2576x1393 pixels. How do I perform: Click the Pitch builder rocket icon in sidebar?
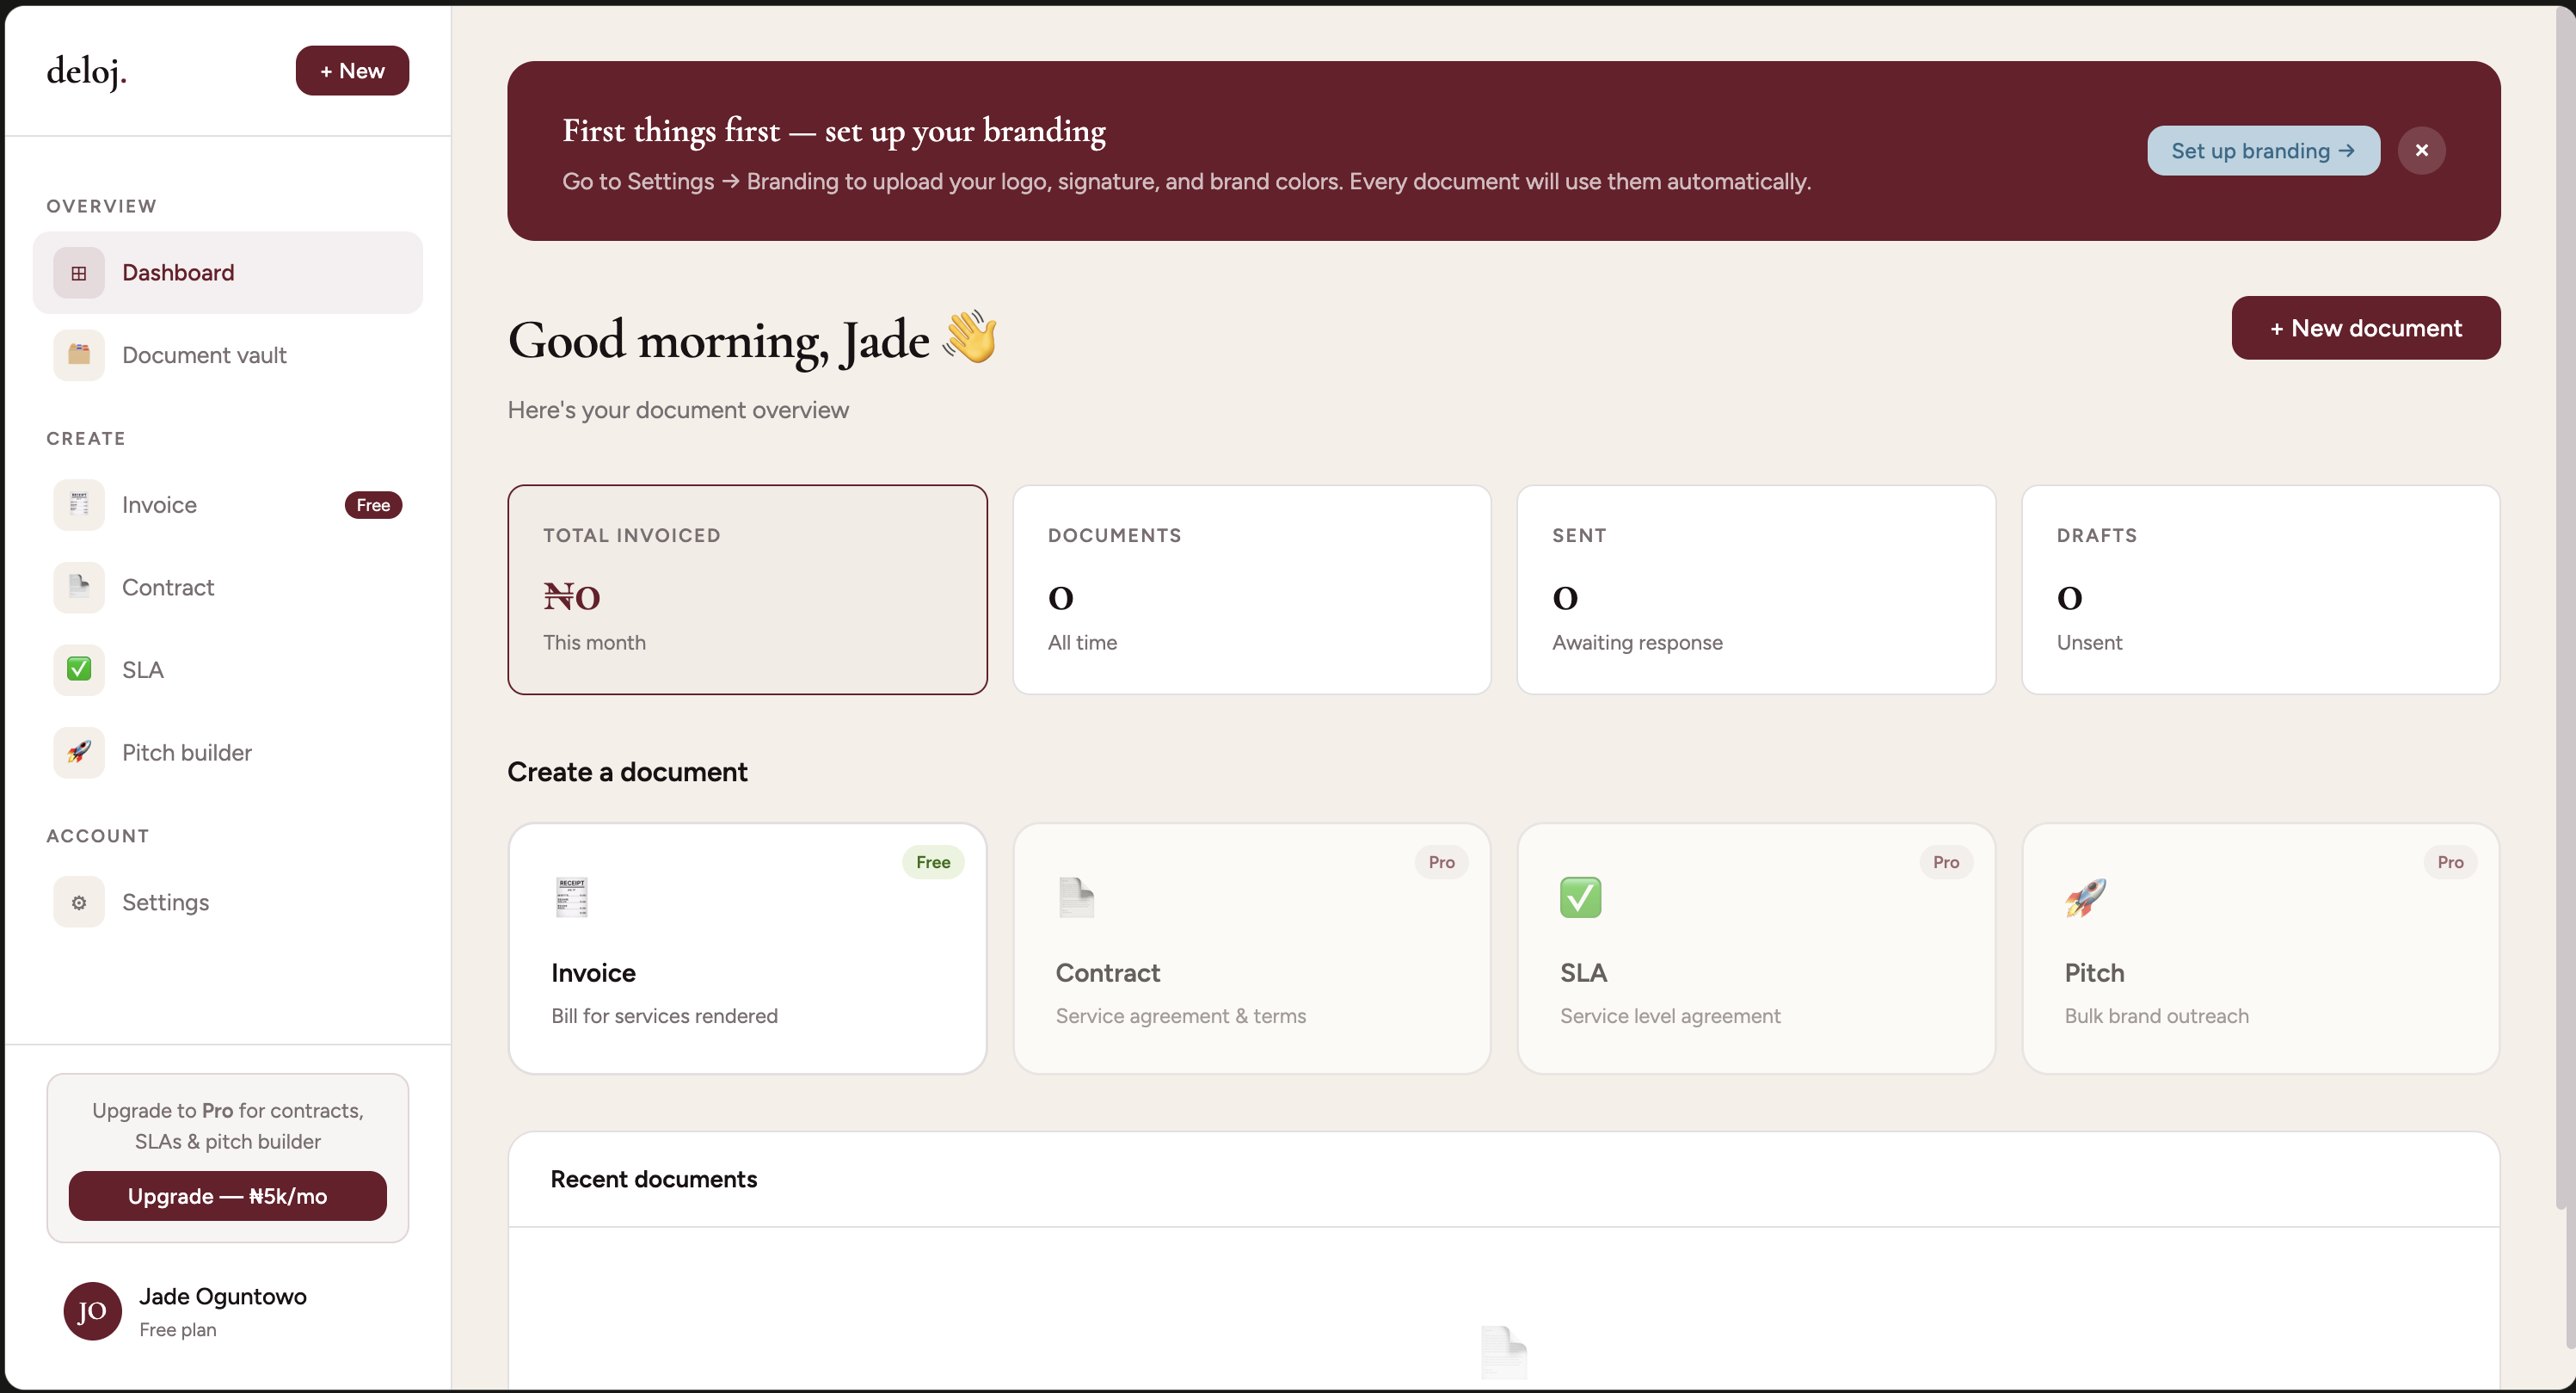click(79, 752)
